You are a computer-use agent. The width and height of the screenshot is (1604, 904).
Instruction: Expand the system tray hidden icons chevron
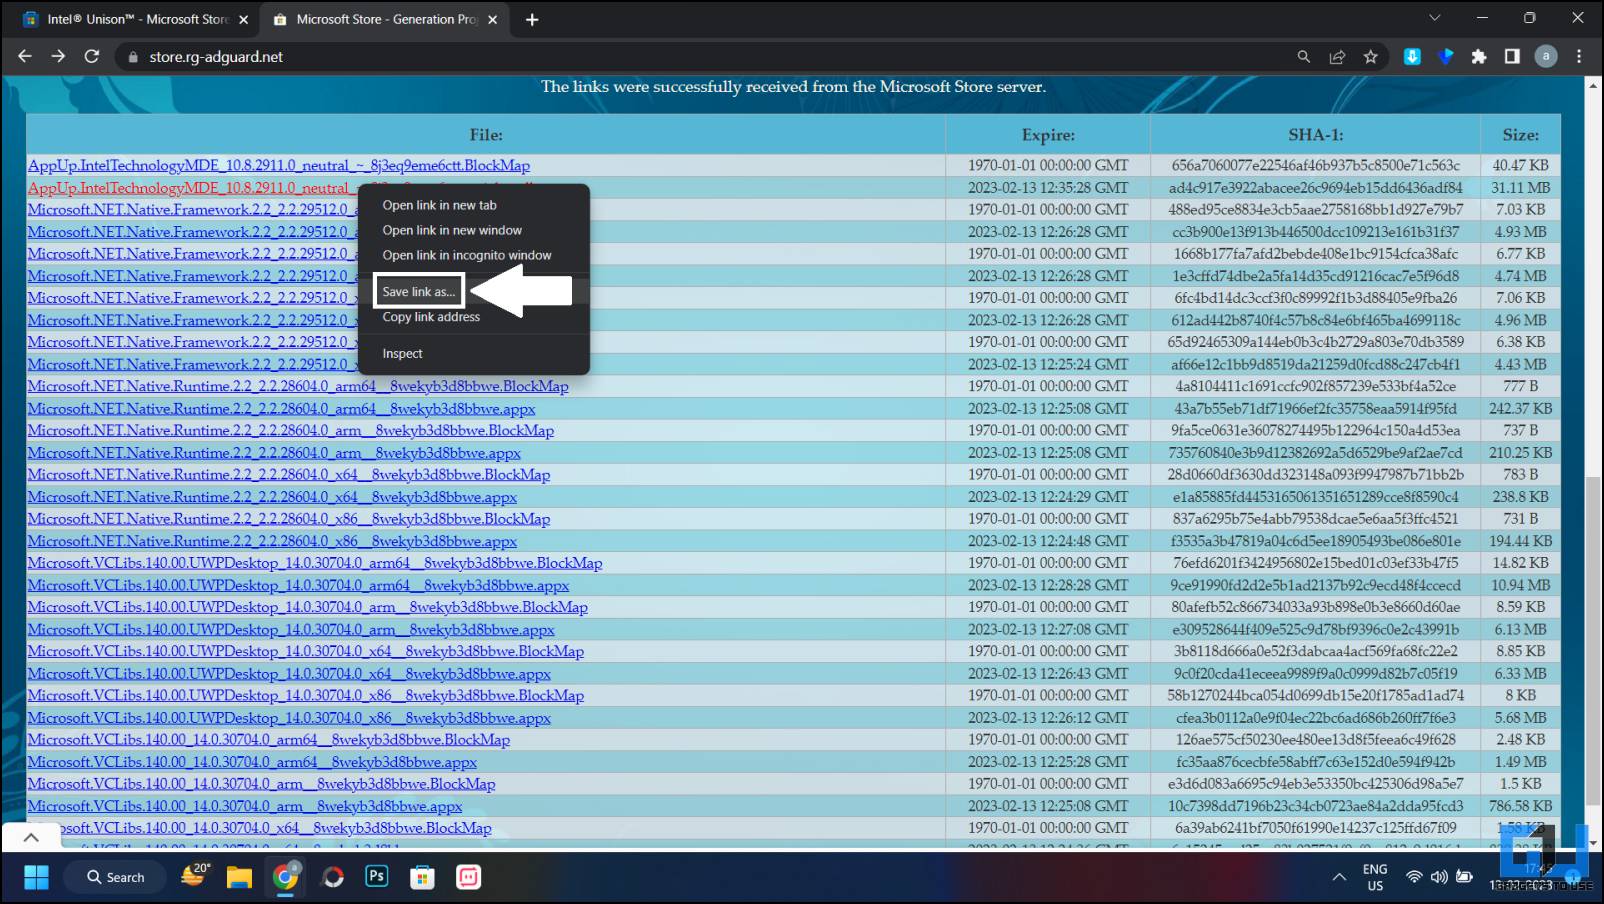coord(1338,877)
